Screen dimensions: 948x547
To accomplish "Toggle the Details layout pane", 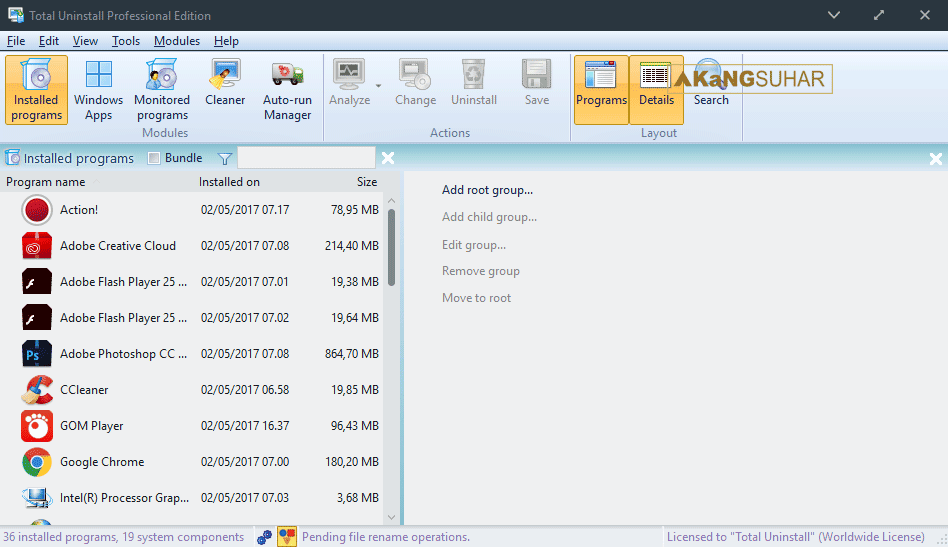I will pos(657,90).
